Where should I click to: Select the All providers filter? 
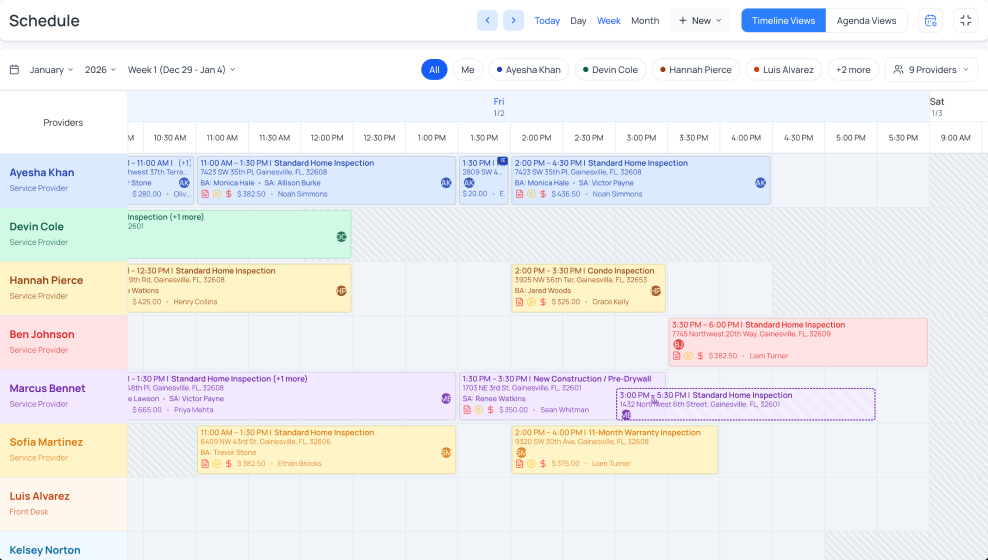(x=434, y=70)
